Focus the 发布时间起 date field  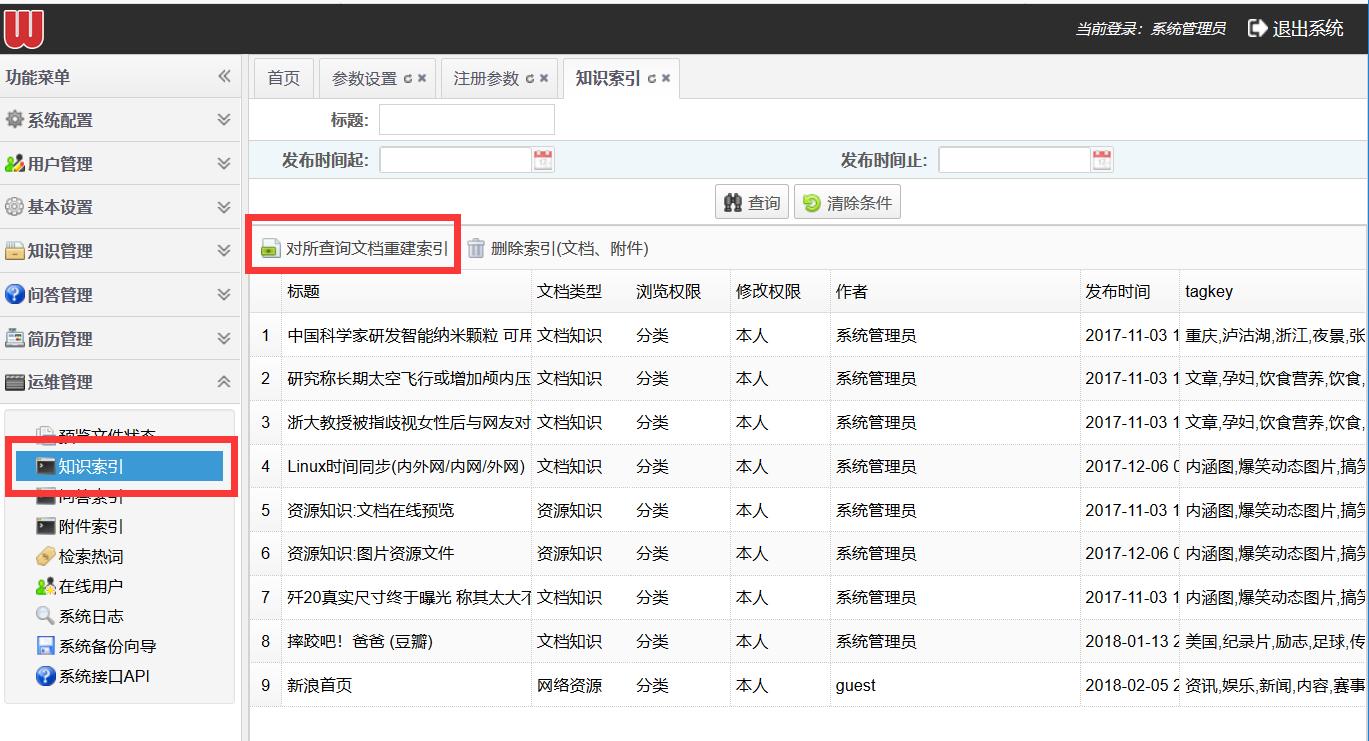click(455, 160)
